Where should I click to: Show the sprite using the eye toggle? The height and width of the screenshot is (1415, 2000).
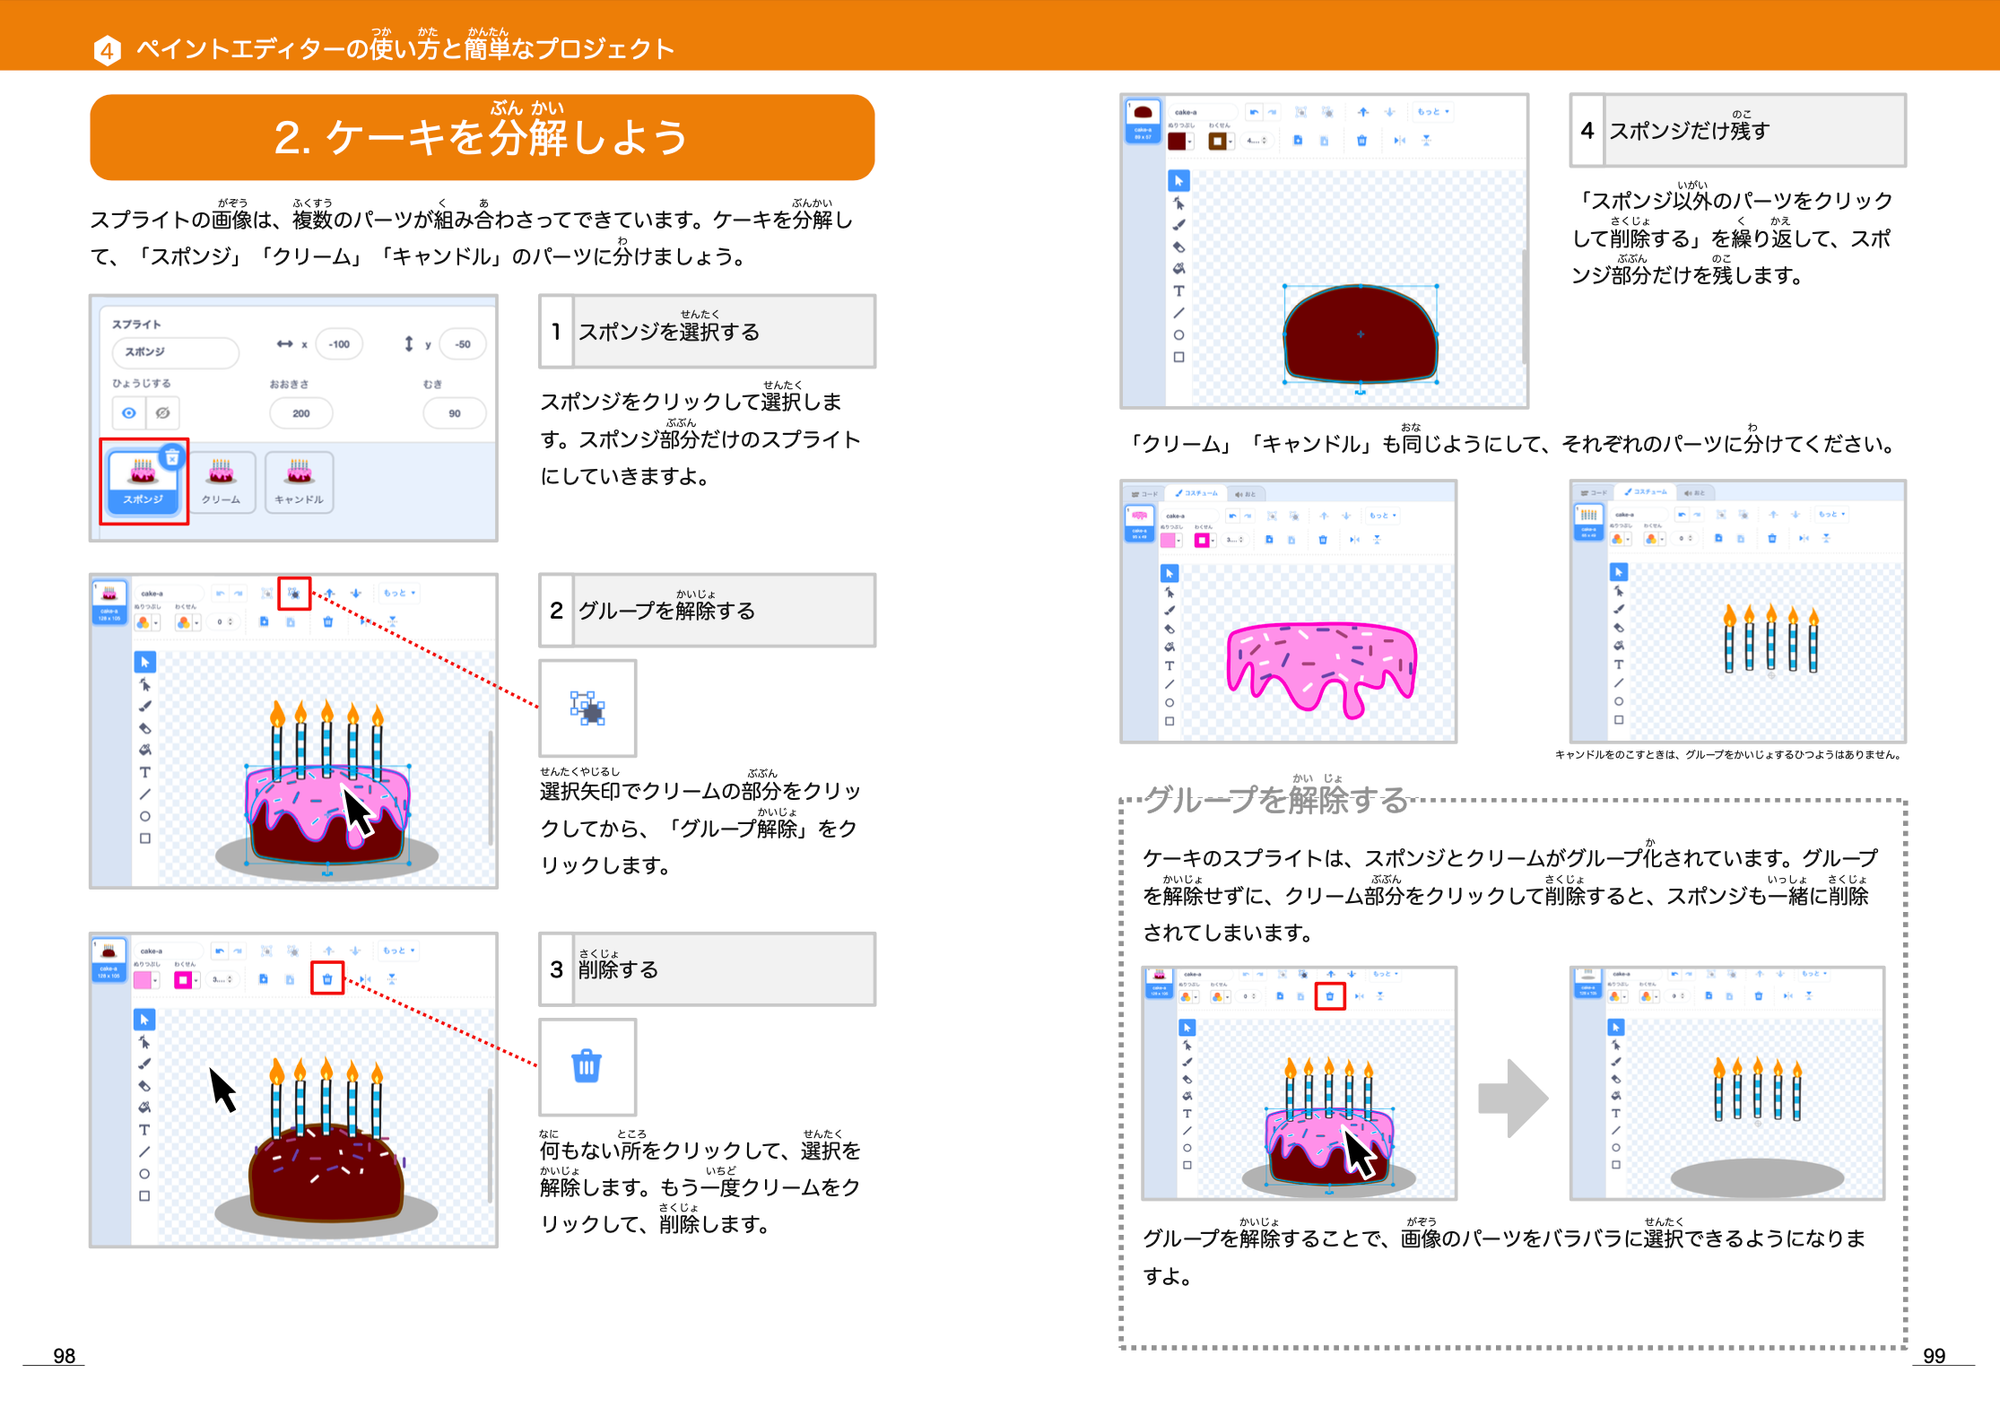(130, 413)
